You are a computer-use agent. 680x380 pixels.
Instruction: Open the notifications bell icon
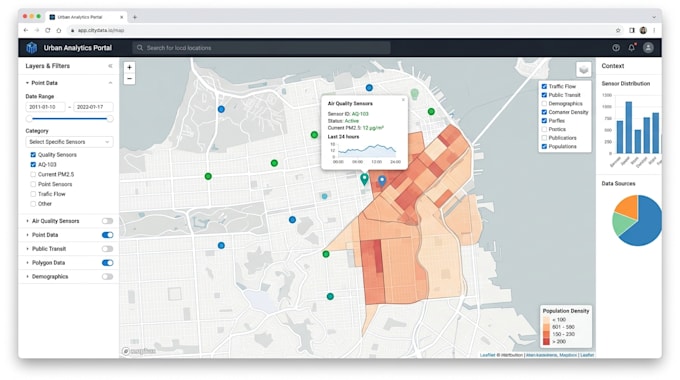click(x=631, y=48)
